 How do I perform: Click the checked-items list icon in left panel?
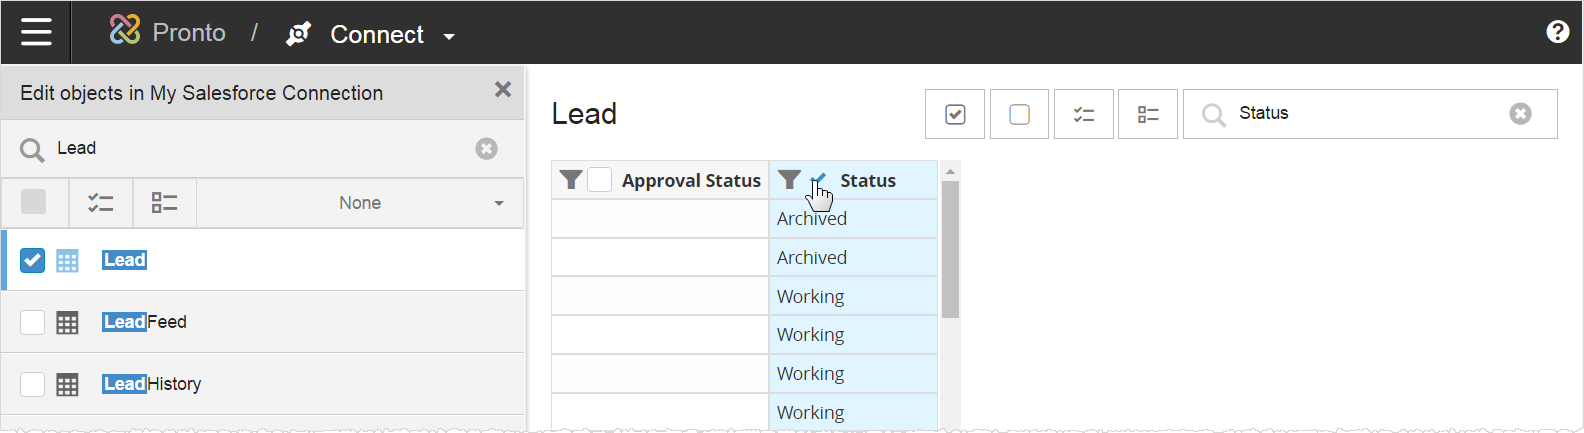click(101, 203)
